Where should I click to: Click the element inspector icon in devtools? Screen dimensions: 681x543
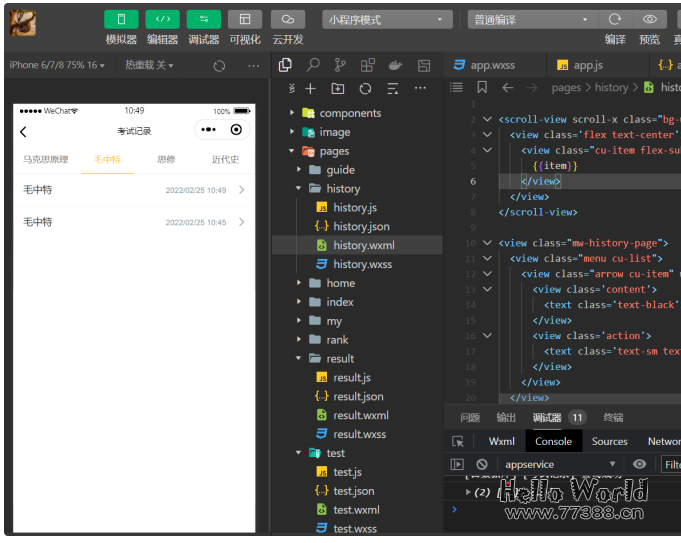[x=458, y=441]
